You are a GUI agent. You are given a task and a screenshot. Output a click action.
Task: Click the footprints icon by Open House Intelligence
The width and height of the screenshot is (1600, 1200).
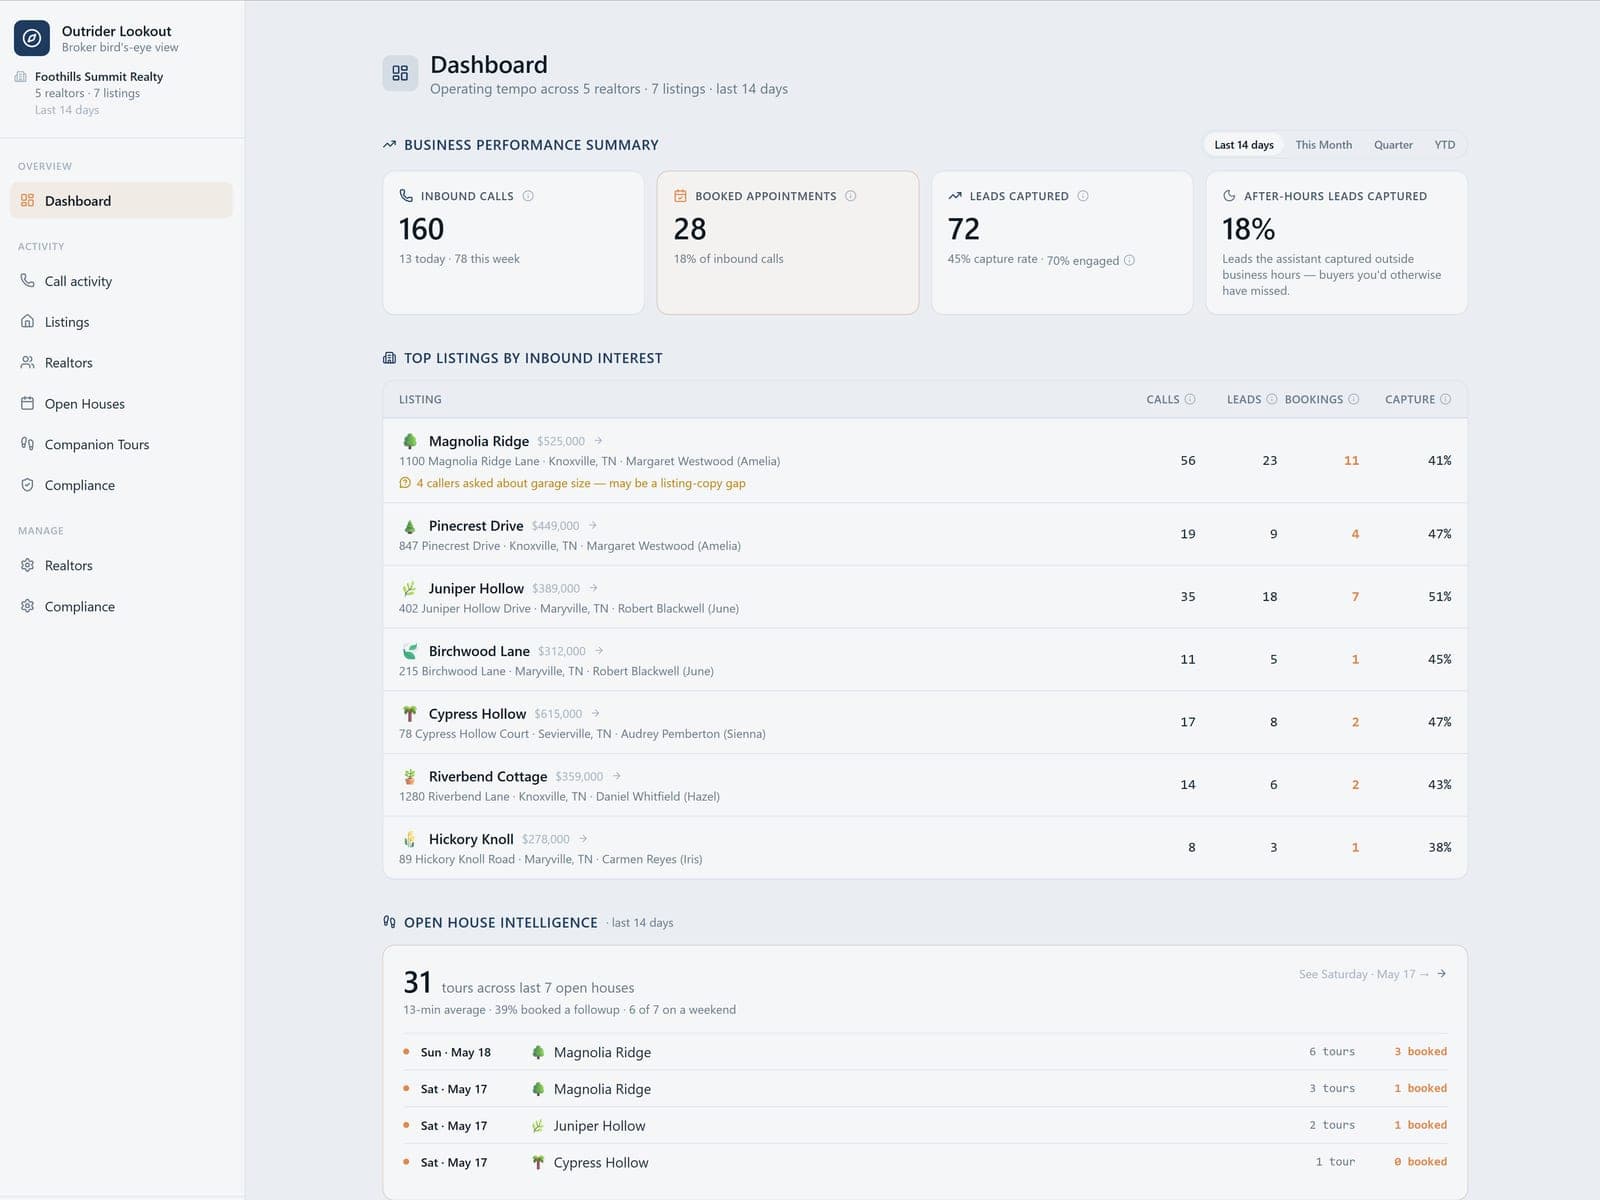(390, 922)
